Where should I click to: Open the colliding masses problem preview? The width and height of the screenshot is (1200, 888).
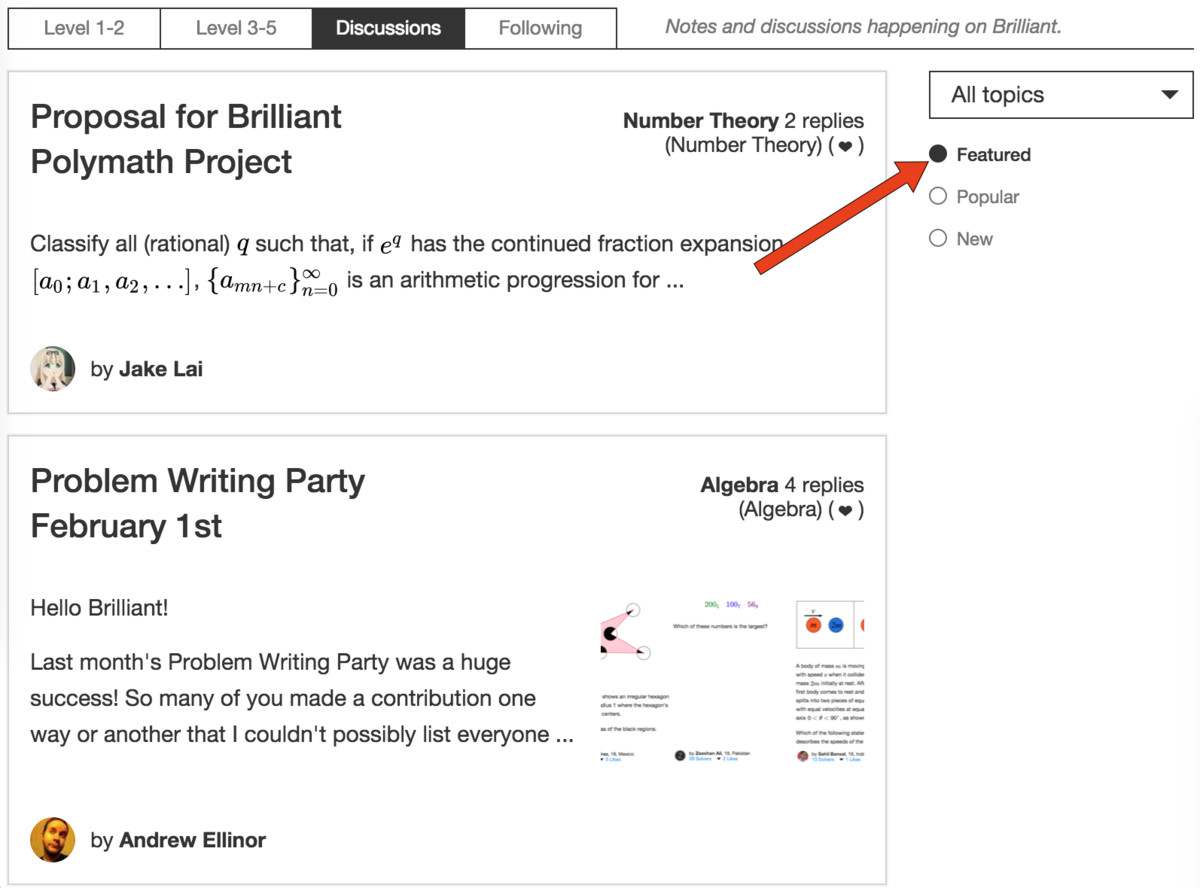(829, 683)
